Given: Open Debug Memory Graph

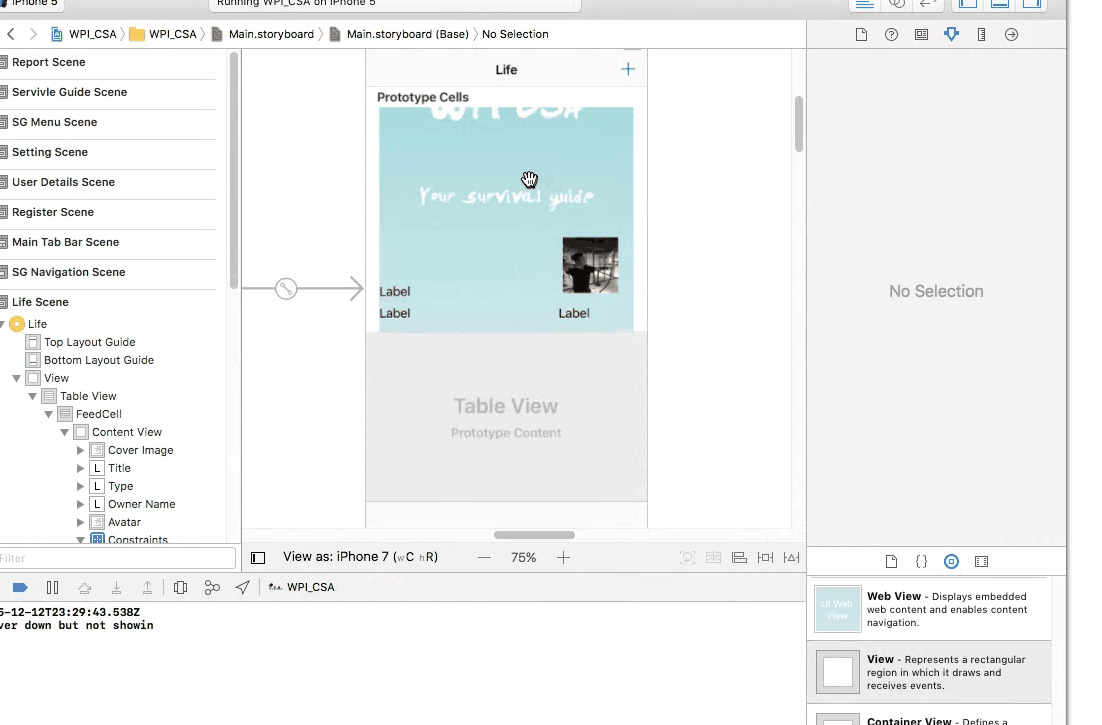Looking at the screenshot, I should click(x=212, y=587).
